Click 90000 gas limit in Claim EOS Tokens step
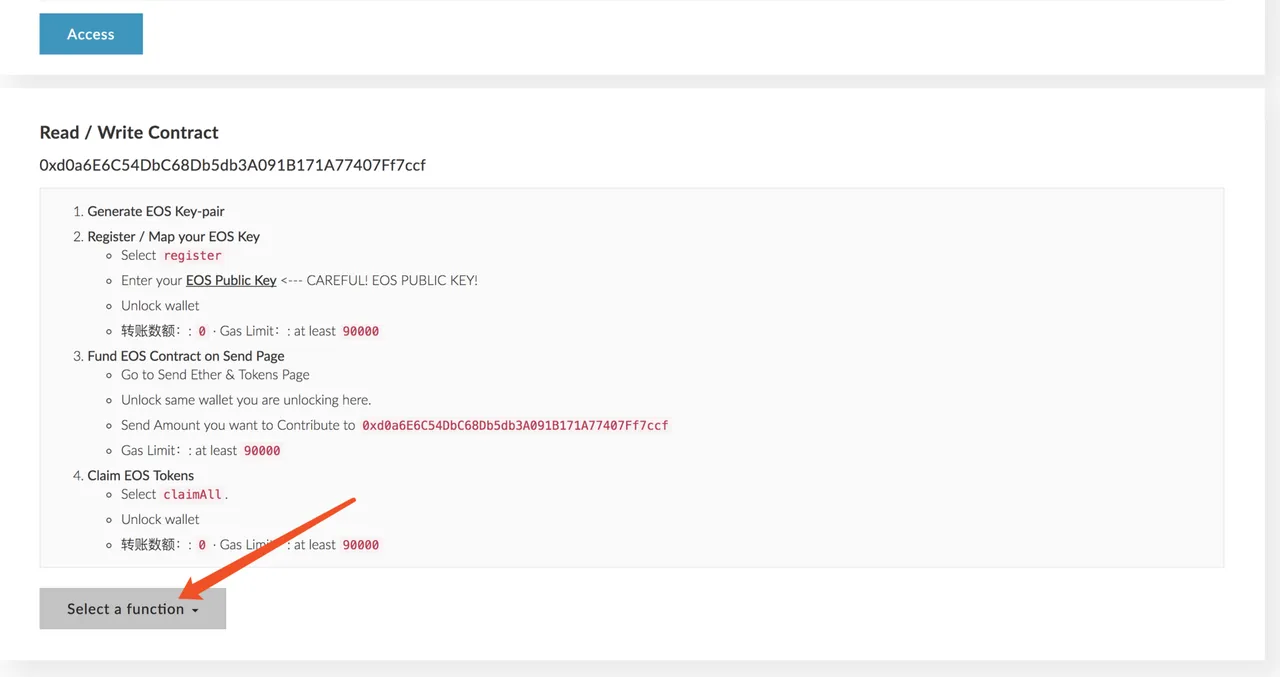The width and height of the screenshot is (1280, 677). 361,545
